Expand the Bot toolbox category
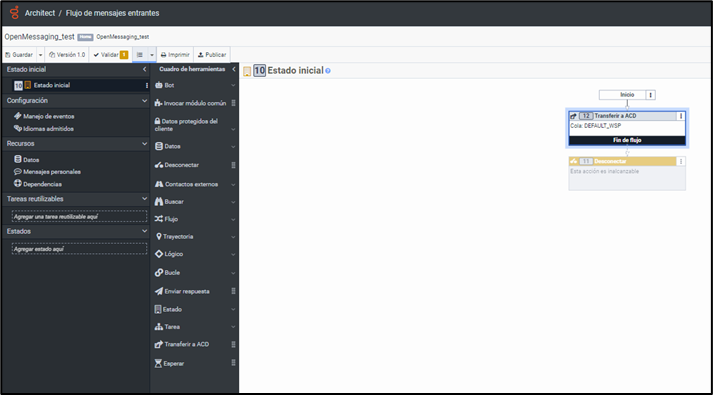 pyautogui.click(x=233, y=85)
